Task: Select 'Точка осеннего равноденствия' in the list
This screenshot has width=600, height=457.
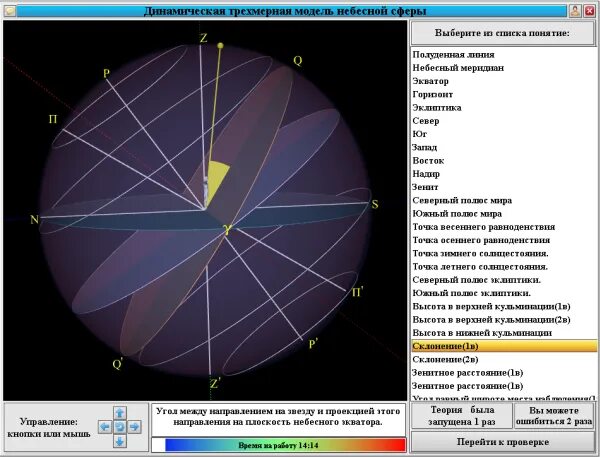Action: [x=504, y=240]
